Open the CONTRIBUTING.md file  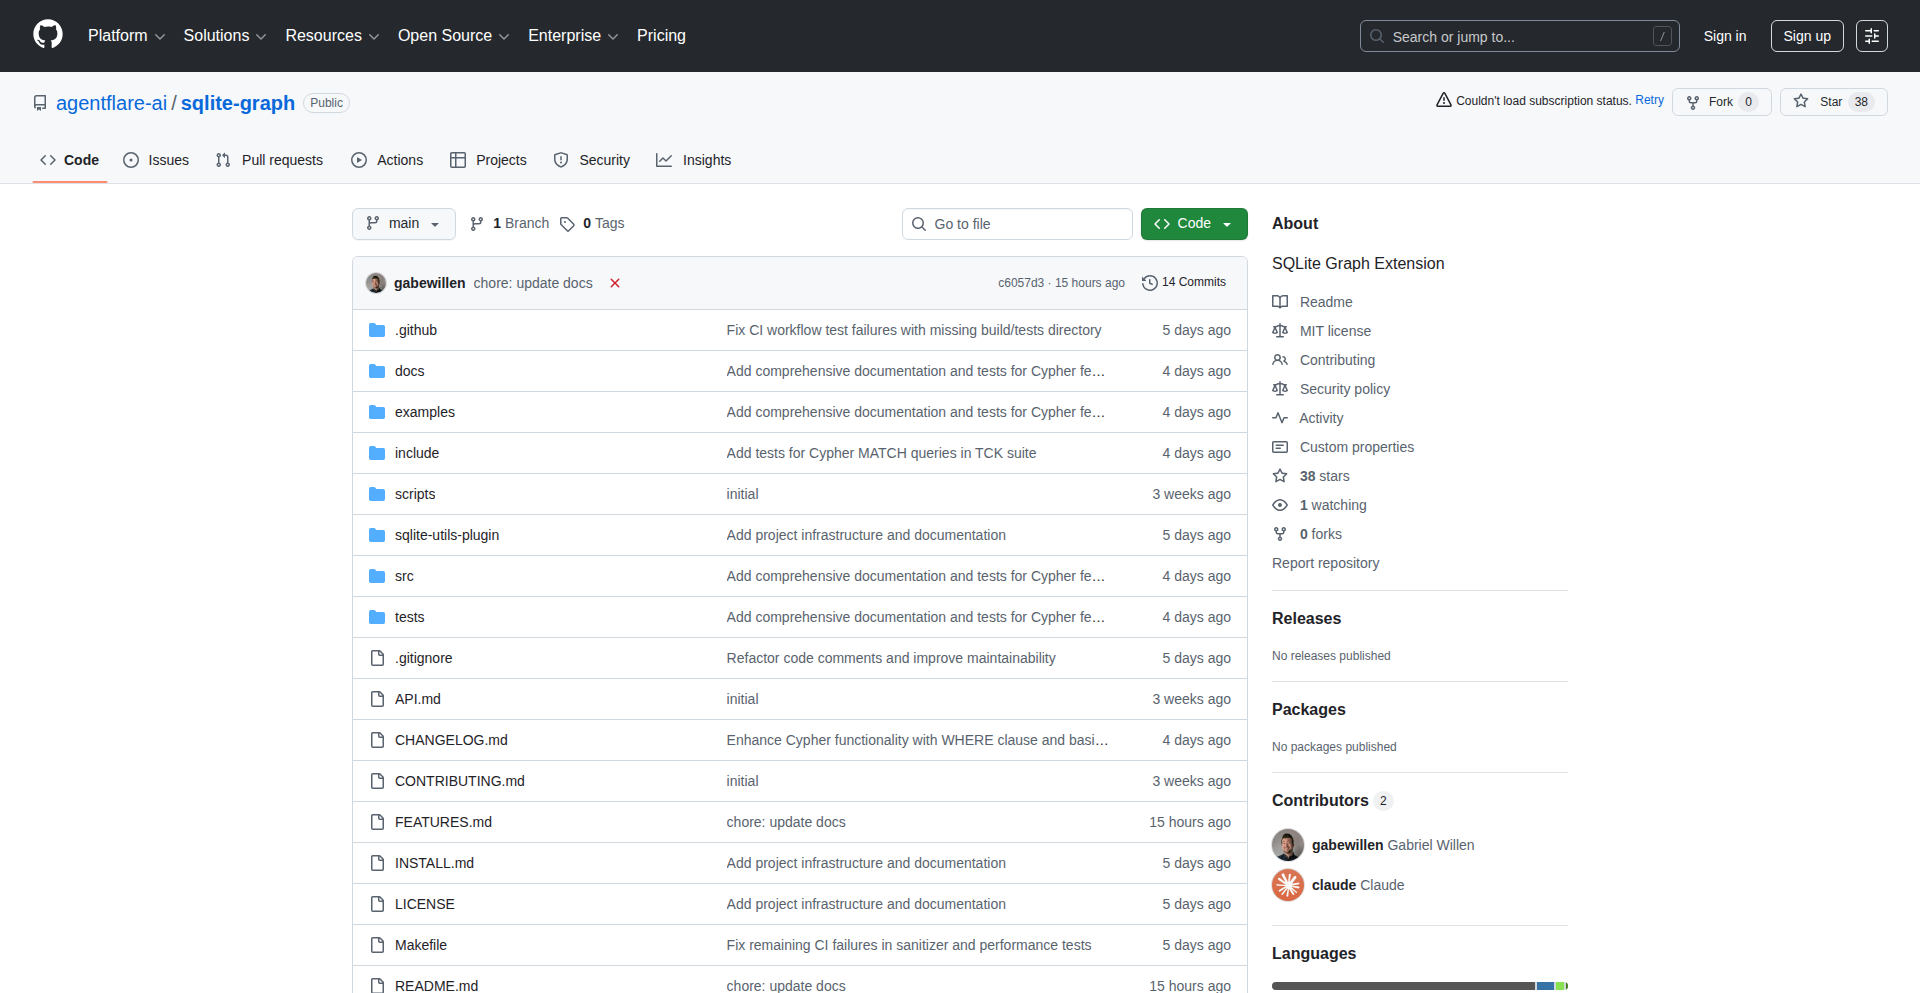coord(460,781)
